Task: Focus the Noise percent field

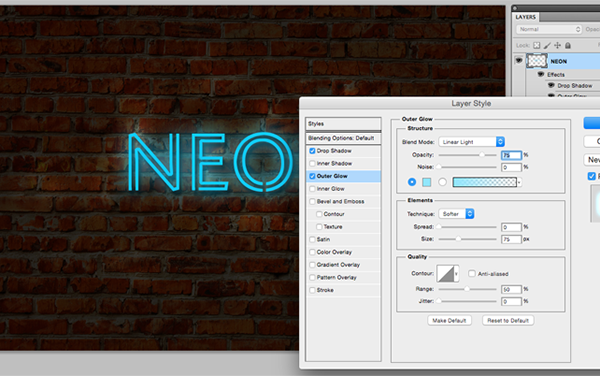Action: [512, 167]
